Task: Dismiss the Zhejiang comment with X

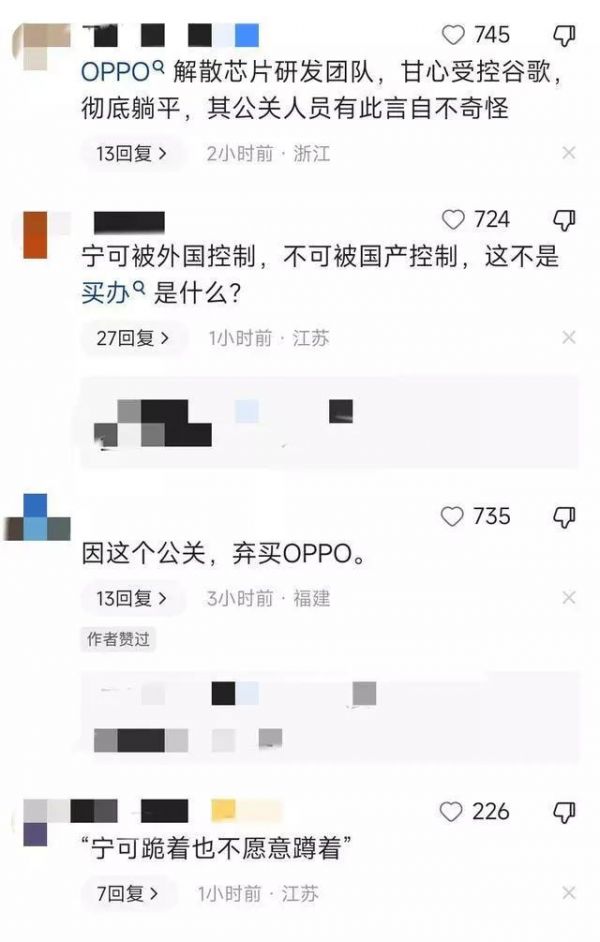Action: [x=569, y=153]
